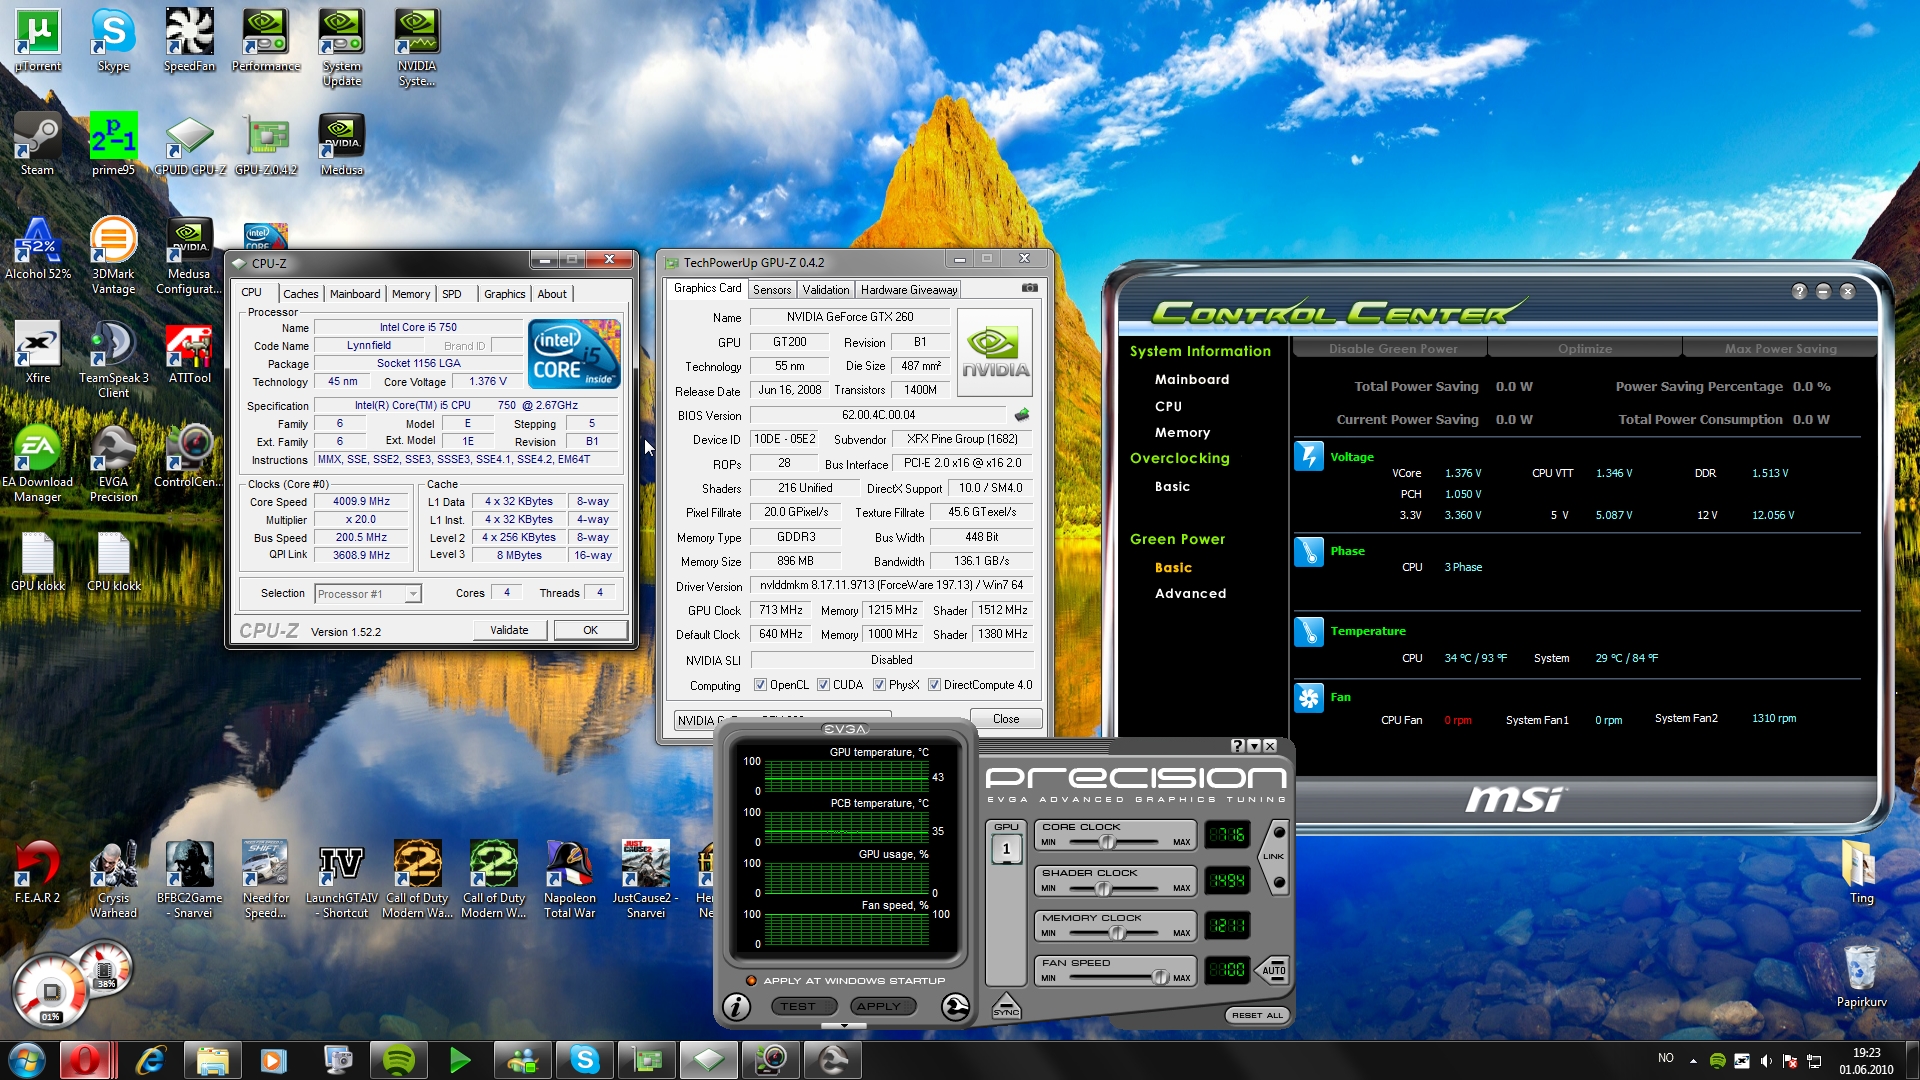Open SPD tab in CPU-Z

(x=452, y=294)
